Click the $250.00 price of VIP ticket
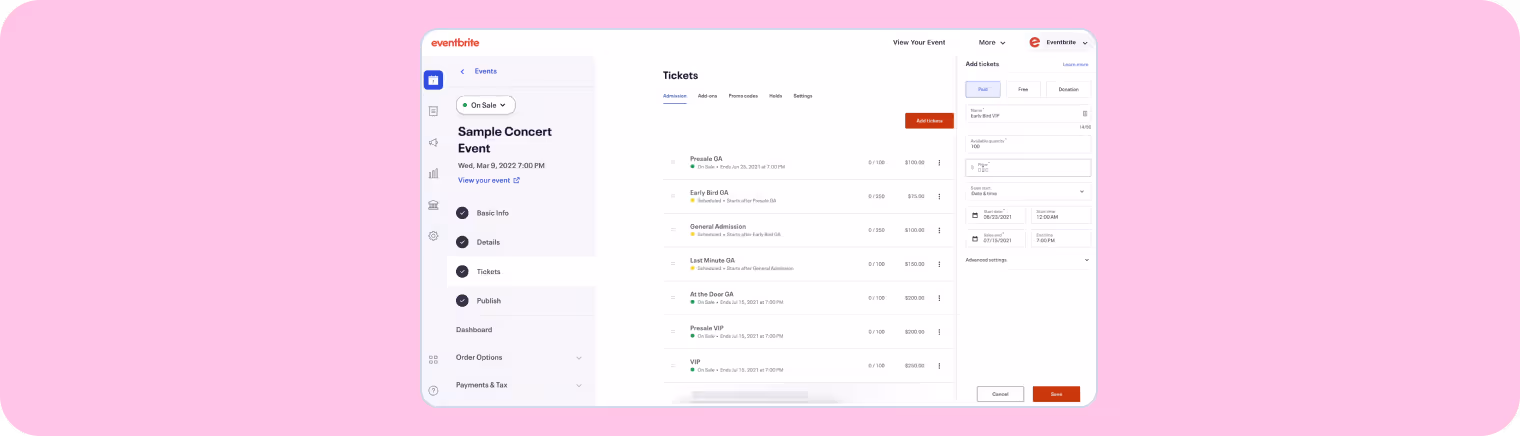The width and height of the screenshot is (1520, 436). tap(915, 365)
